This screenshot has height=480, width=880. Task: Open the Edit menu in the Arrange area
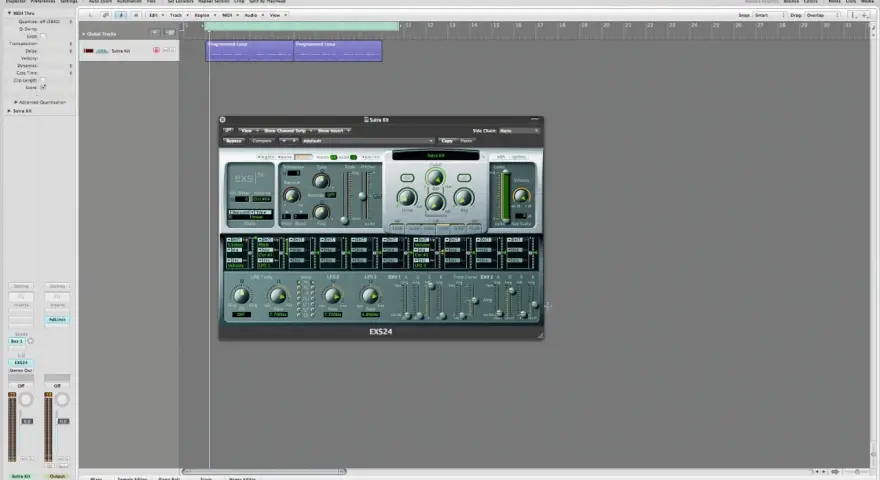pyautogui.click(x=156, y=15)
